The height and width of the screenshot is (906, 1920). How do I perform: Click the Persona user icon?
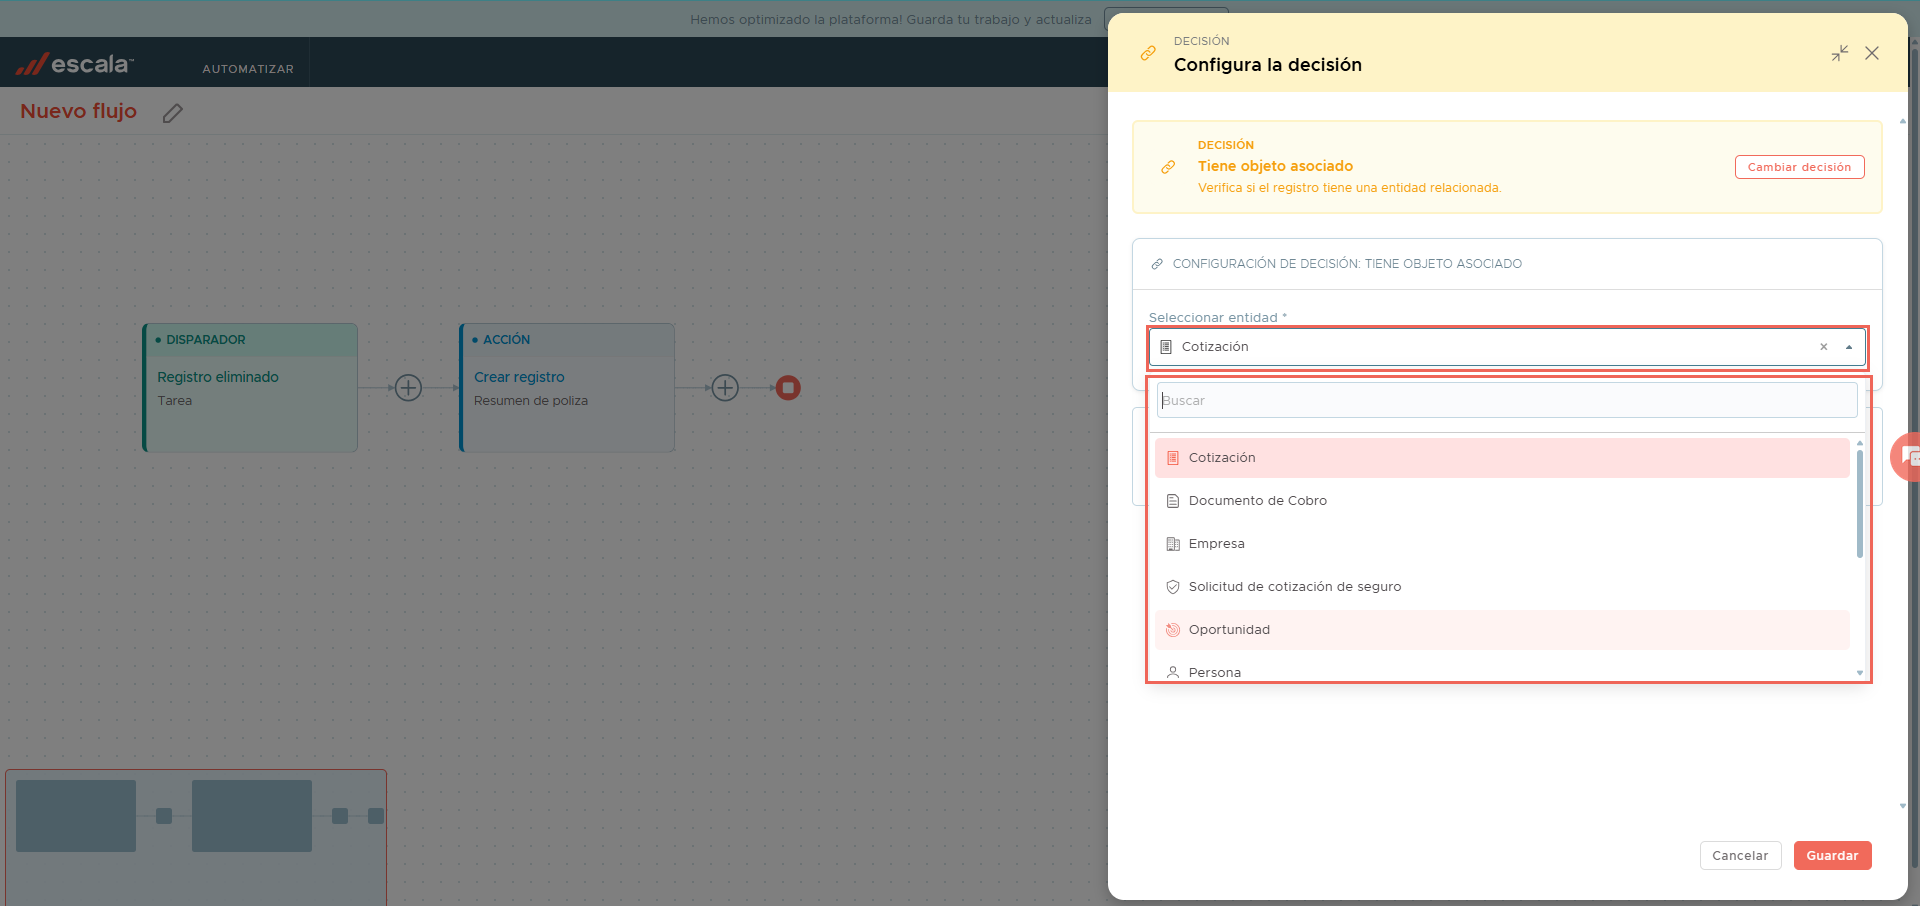point(1173,672)
